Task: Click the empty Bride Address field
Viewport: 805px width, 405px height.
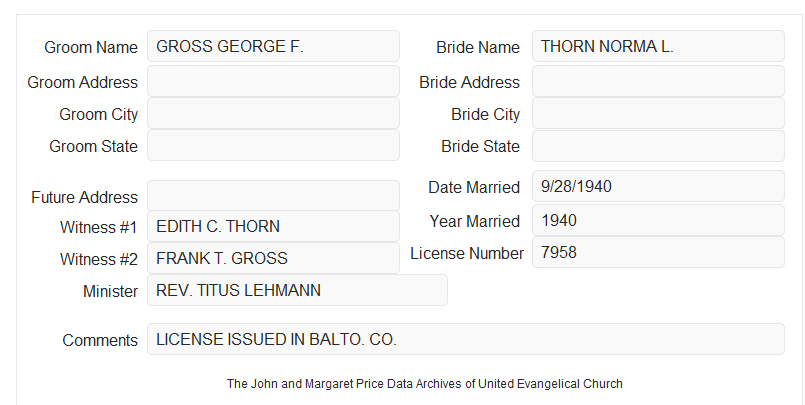Action: click(x=658, y=81)
